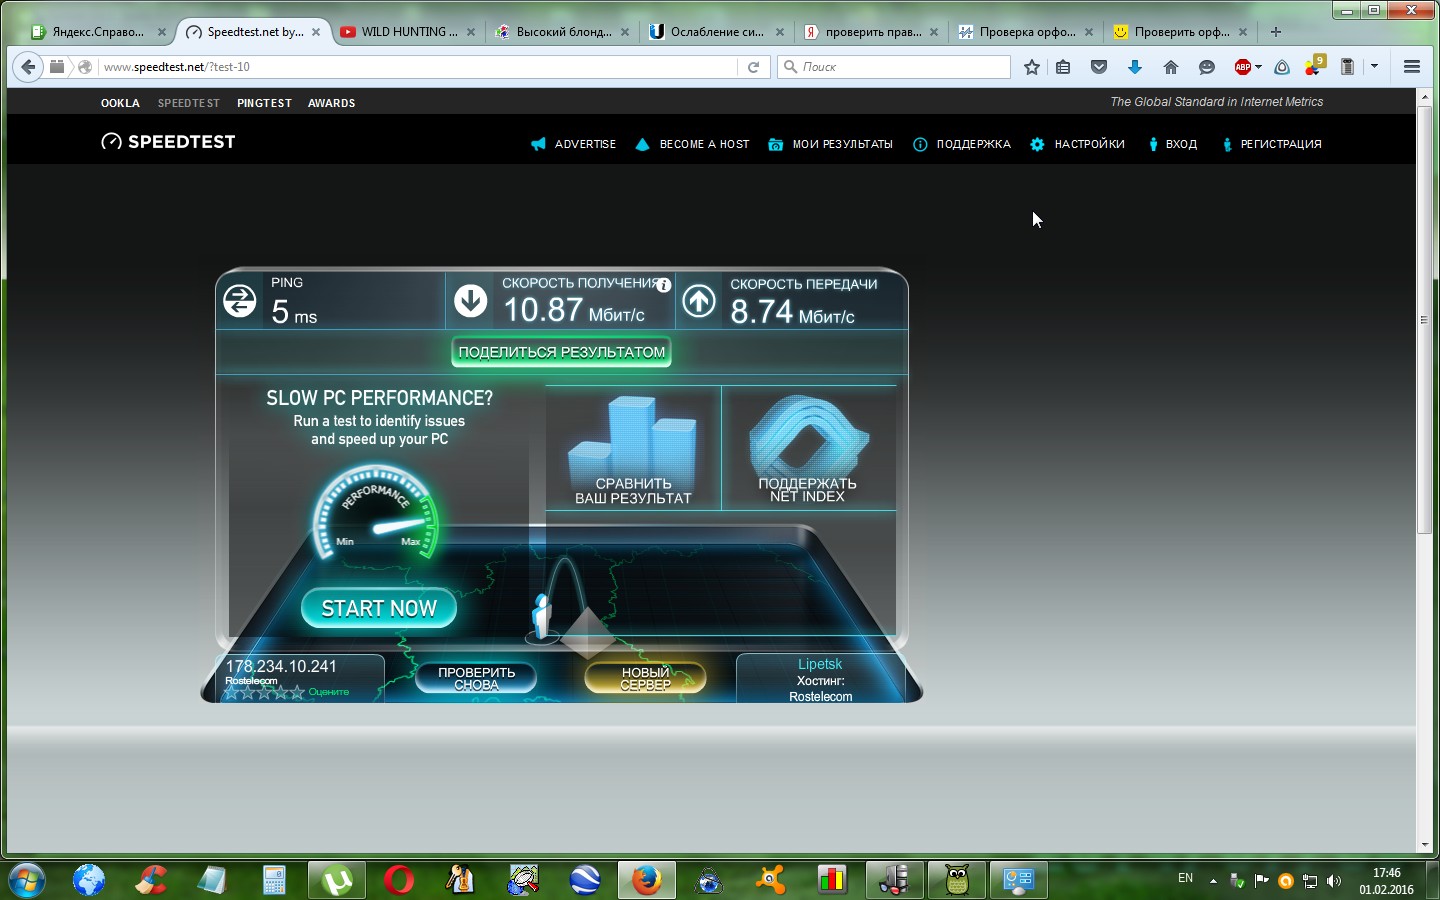
Task: Click the volume icon in system tray
Action: (1333, 881)
